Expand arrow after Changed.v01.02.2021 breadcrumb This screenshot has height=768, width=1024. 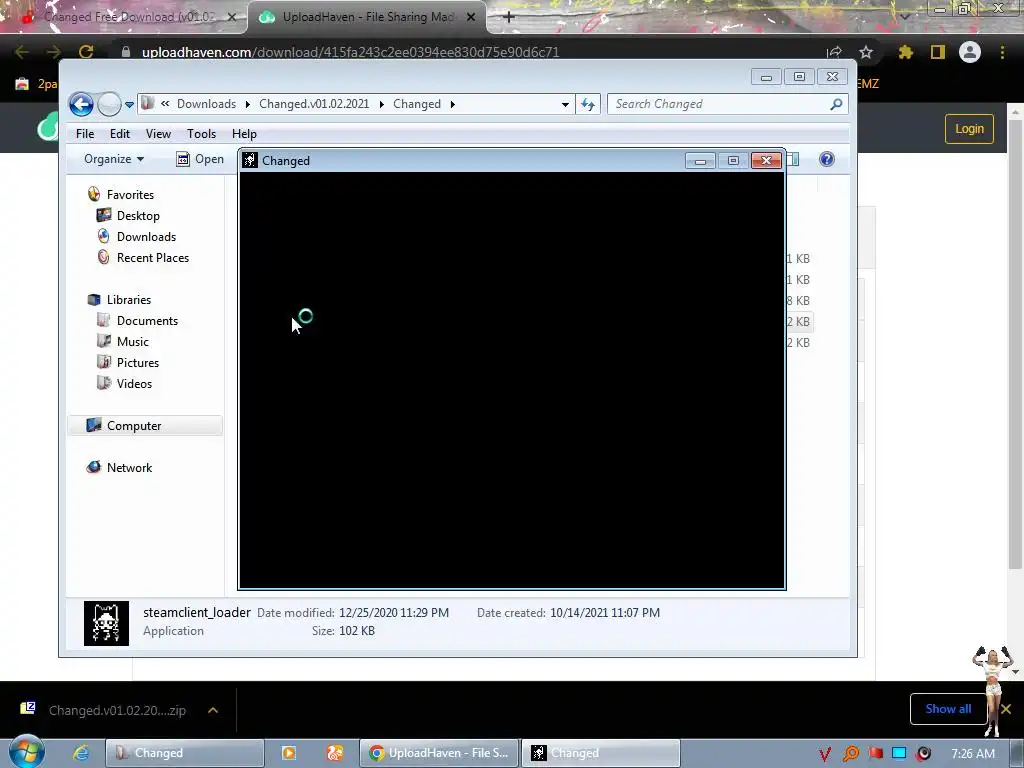click(x=381, y=104)
